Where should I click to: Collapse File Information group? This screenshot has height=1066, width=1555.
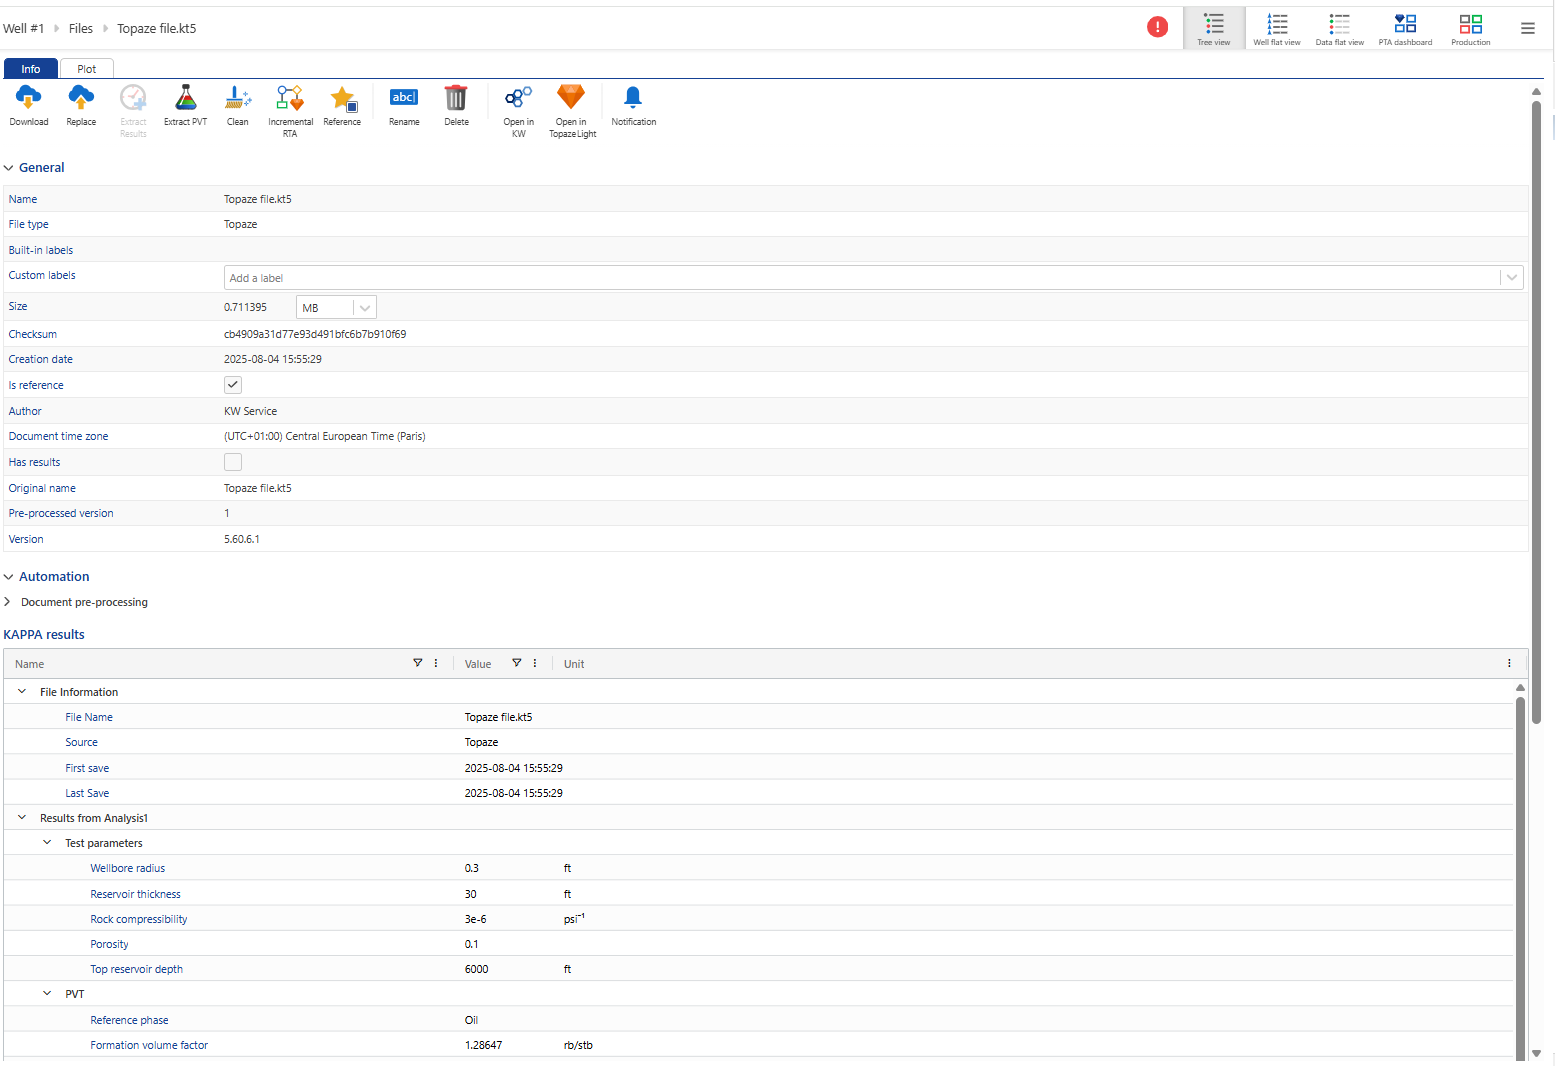[22, 691]
